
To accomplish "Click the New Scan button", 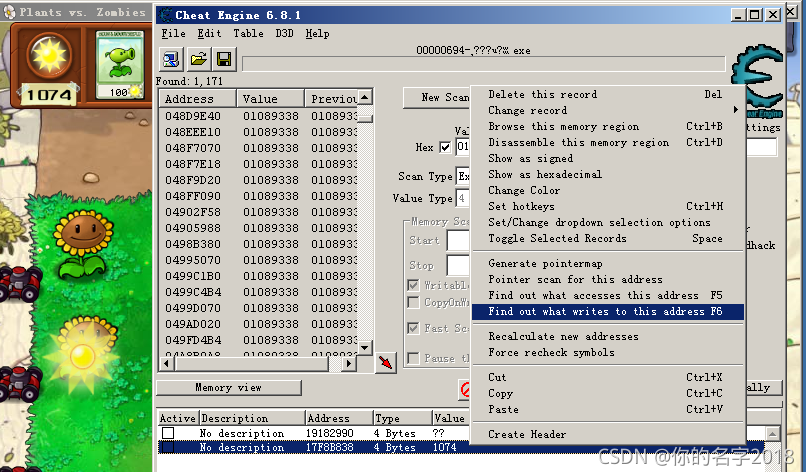I will coord(437,97).
